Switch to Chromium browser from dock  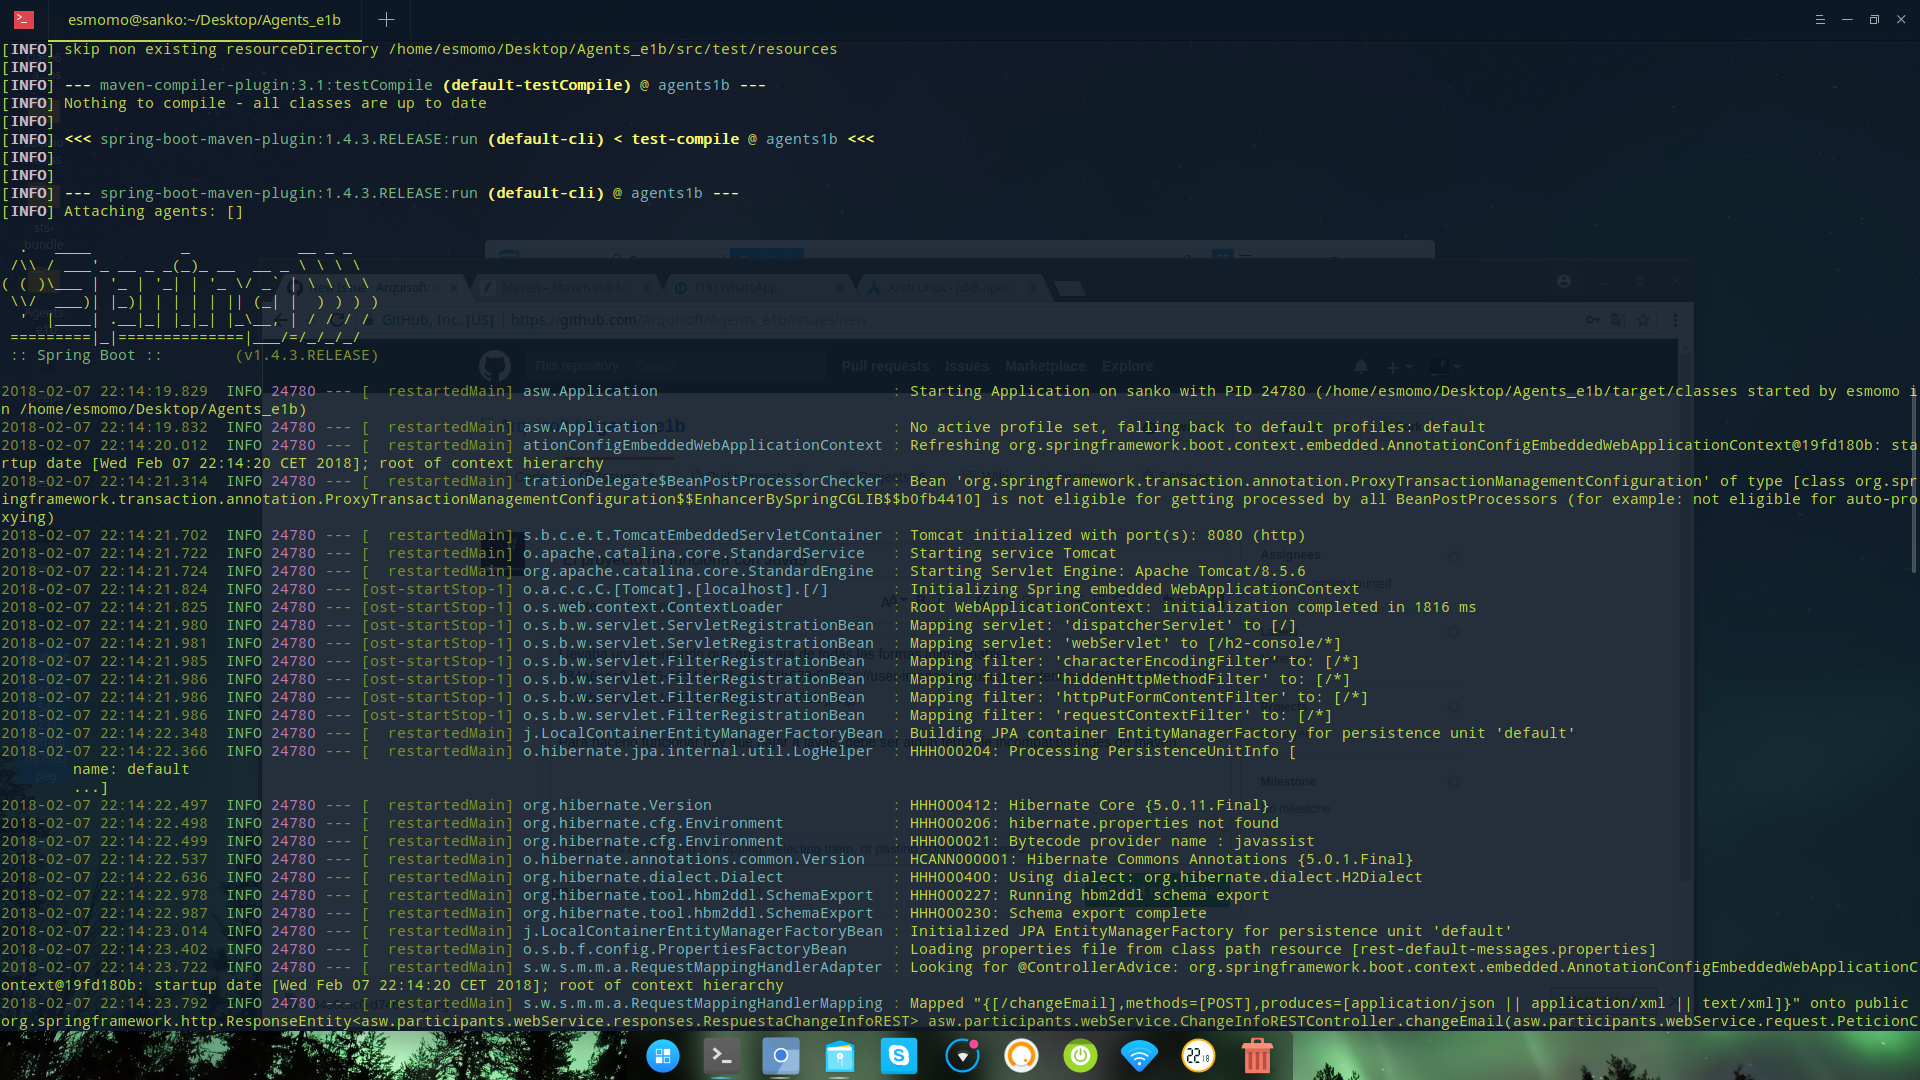coord(780,1055)
